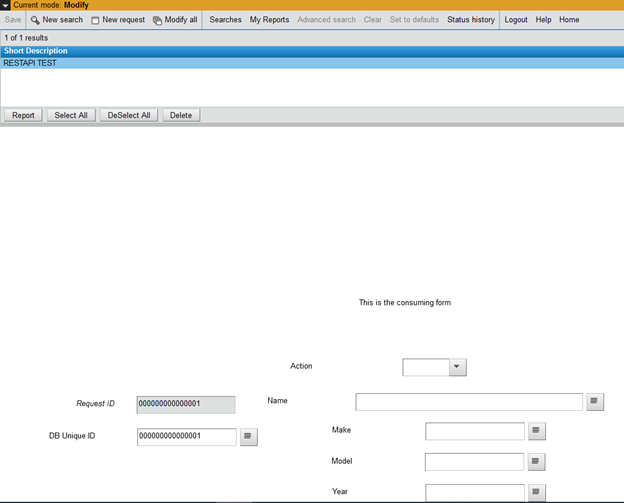Click the editor icon next to DB Unique ID

pyautogui.click(x=249, y=437)
